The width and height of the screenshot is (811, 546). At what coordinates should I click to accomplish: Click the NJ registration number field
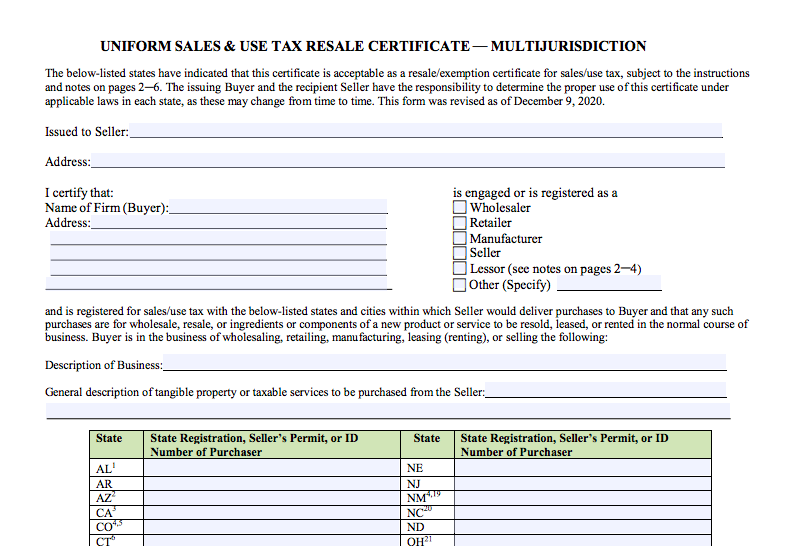[582, 484]
